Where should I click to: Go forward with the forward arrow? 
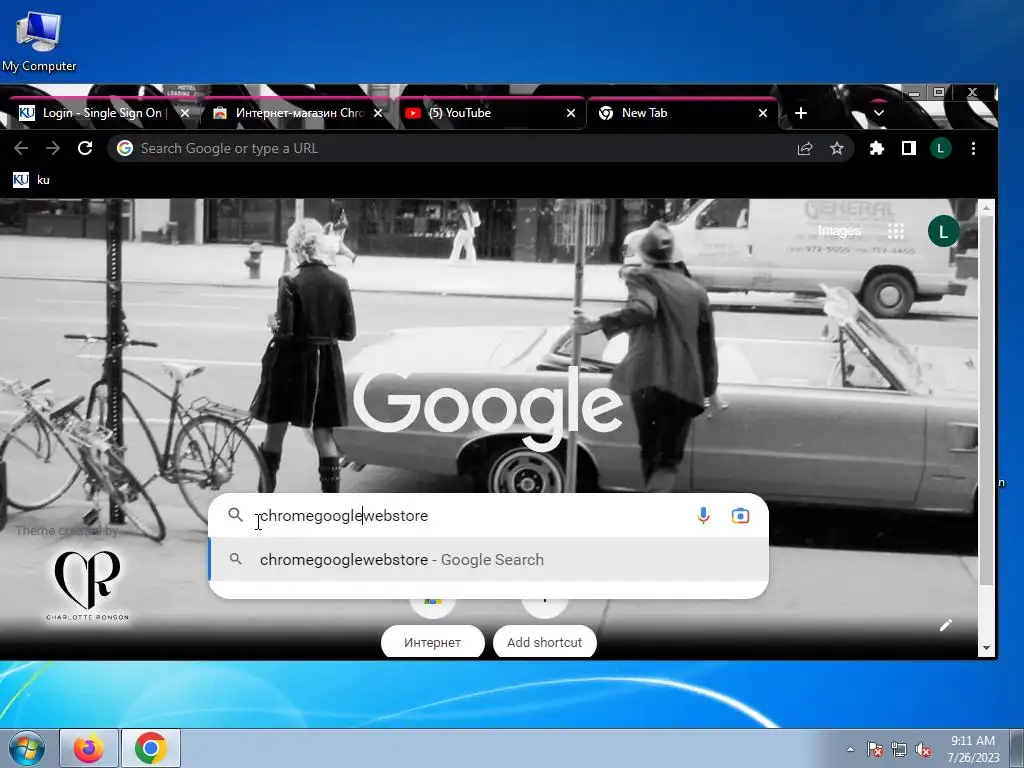tap(53, 148)
